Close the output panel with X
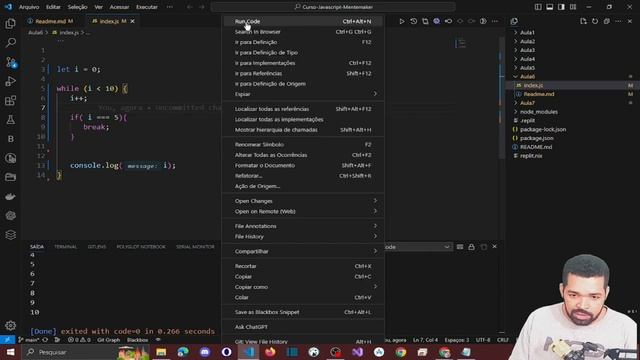Viewport: 640px width, 360px height. pos(495,247)
